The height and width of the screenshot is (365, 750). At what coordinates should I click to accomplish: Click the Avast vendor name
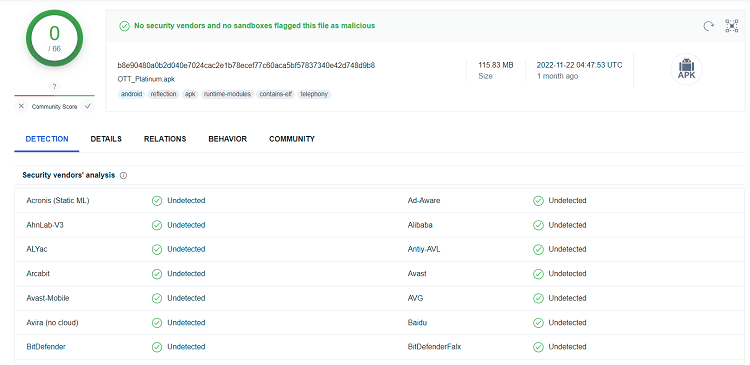coord(417,274)
